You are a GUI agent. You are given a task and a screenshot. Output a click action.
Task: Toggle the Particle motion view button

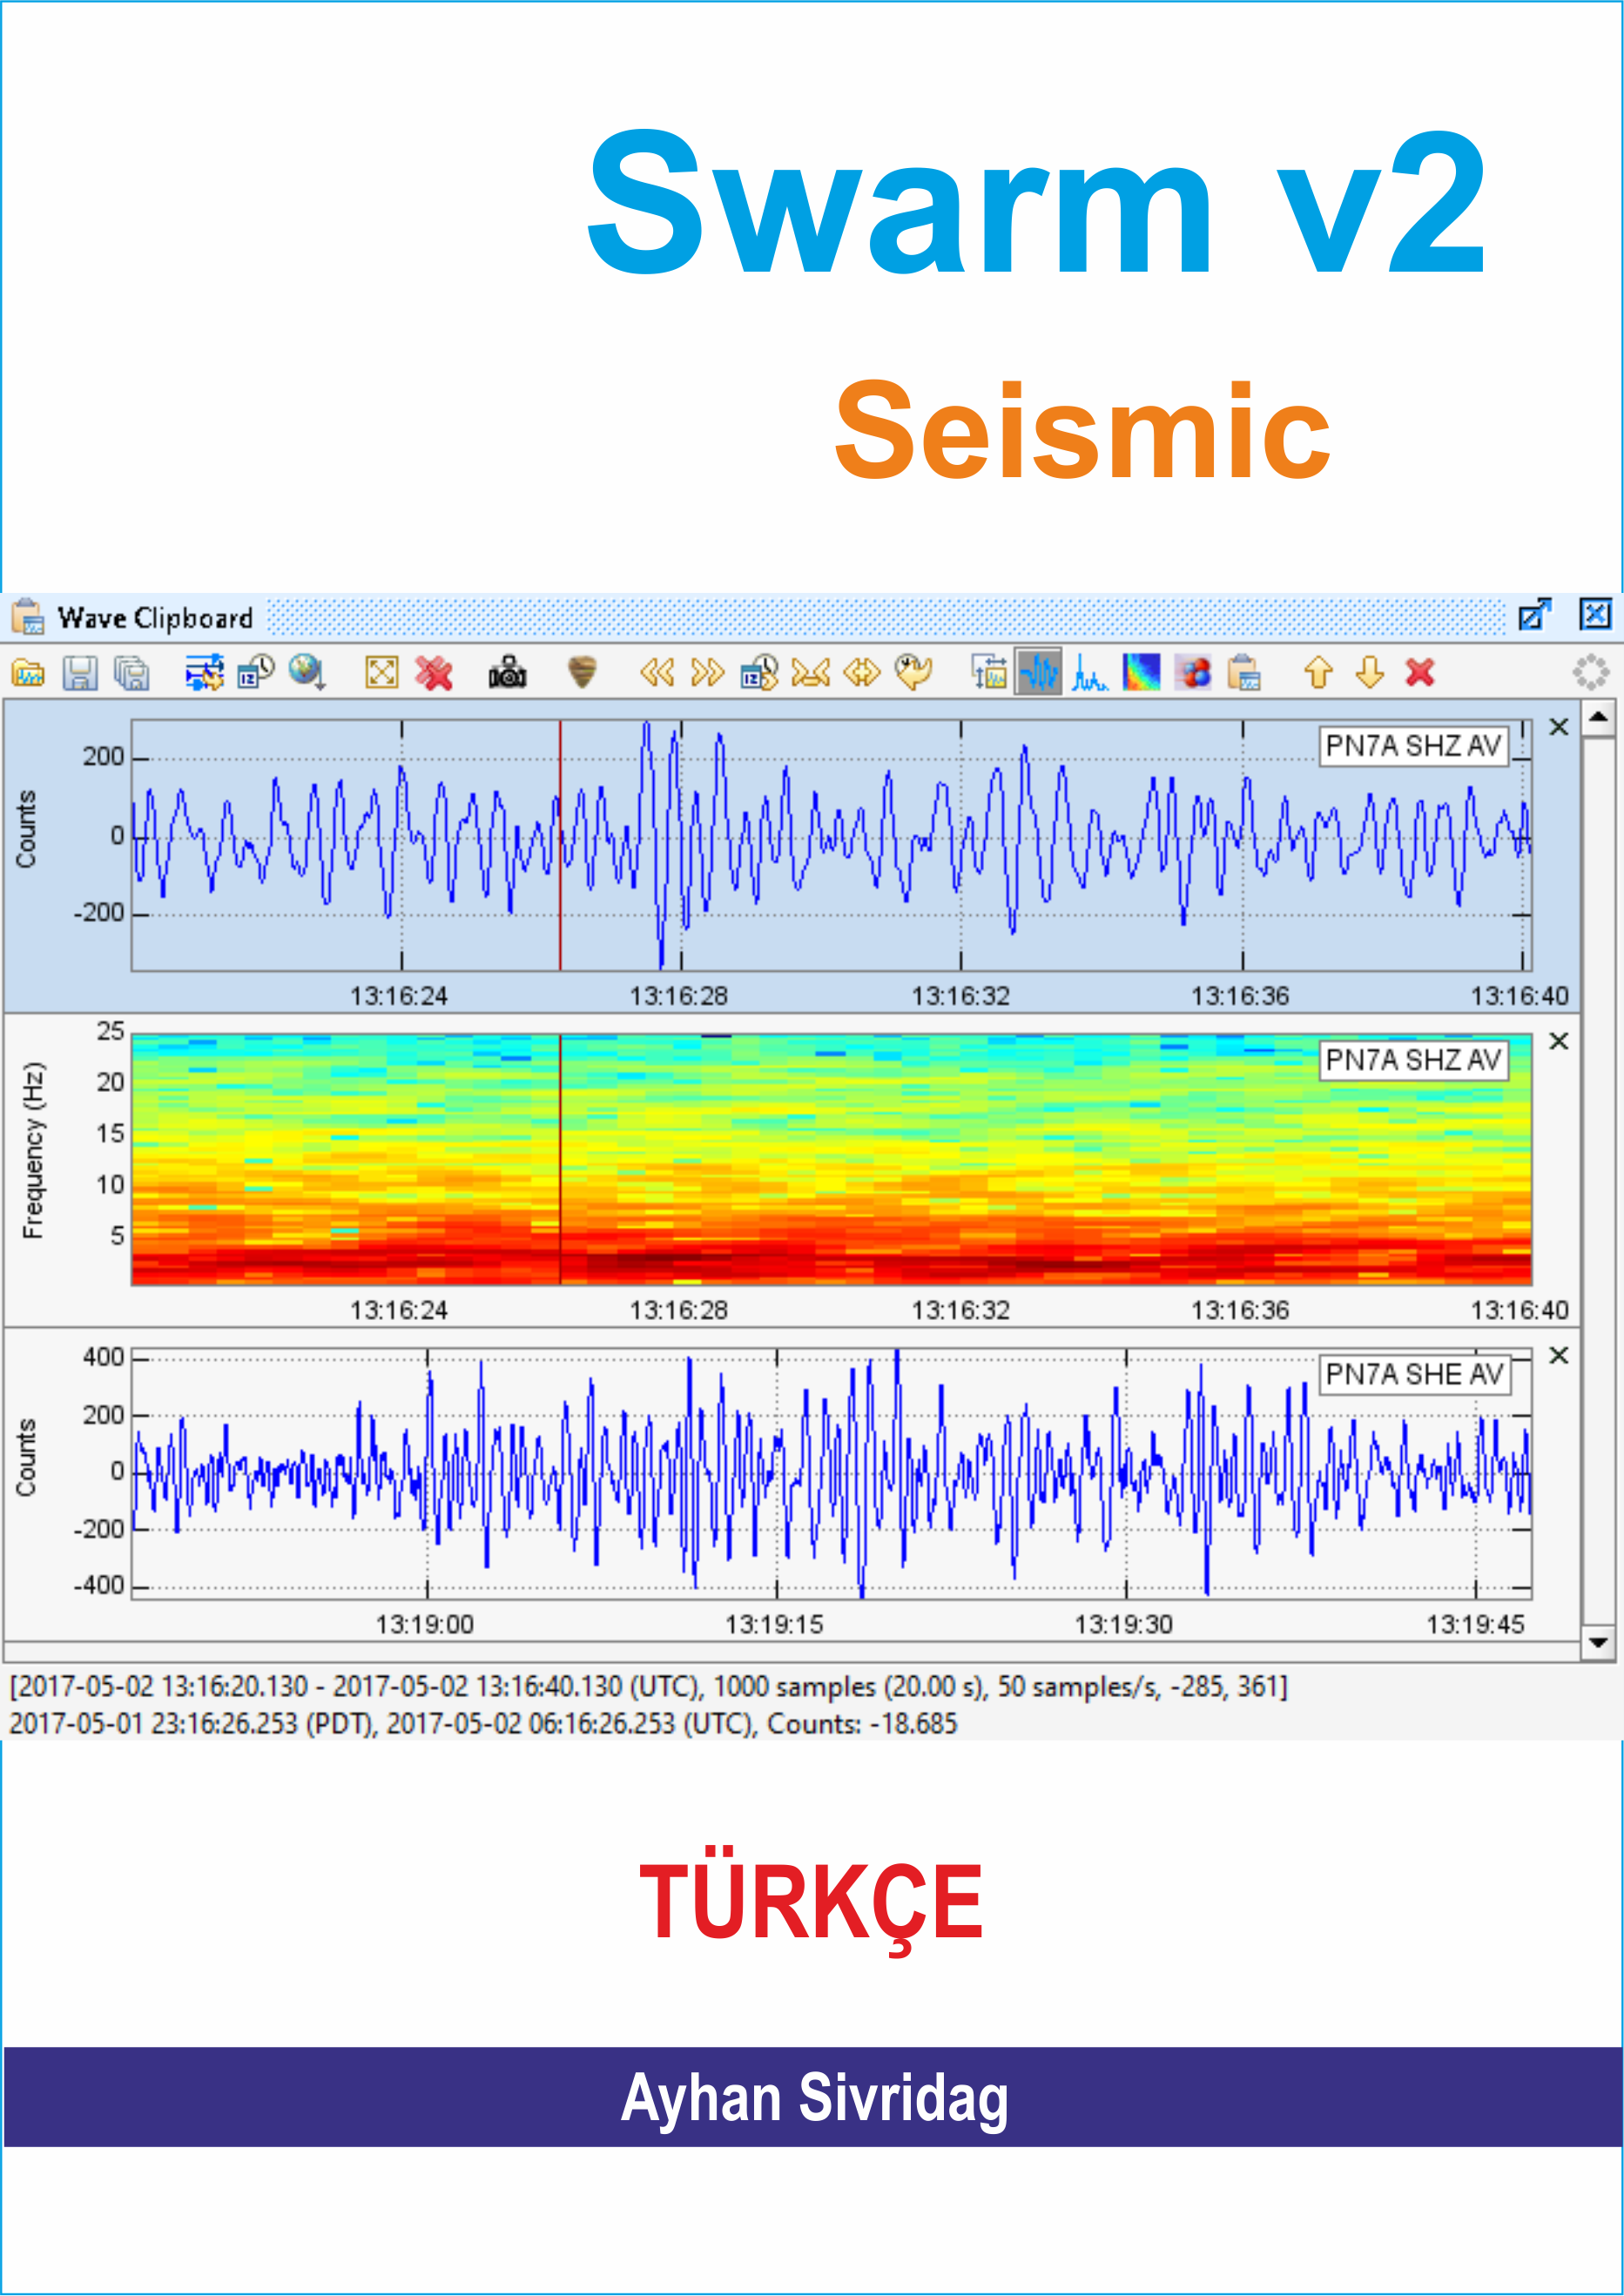point(1193,673)
